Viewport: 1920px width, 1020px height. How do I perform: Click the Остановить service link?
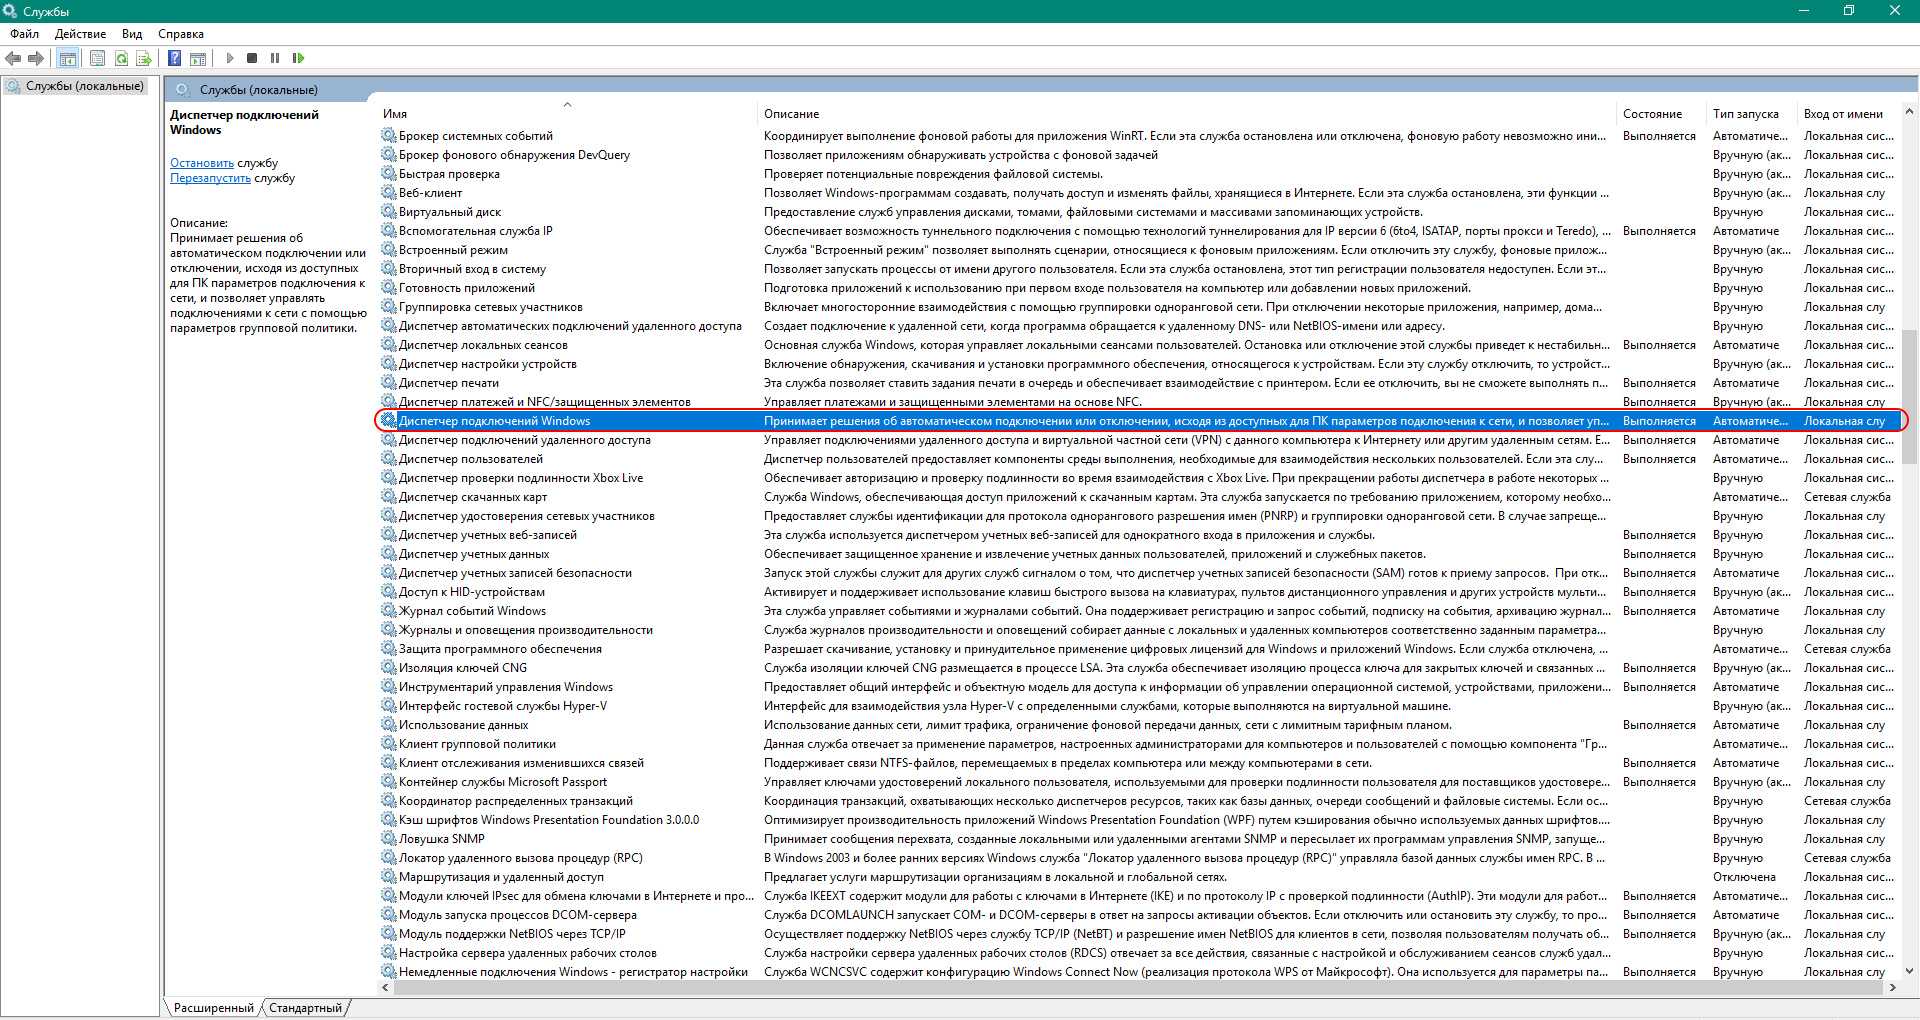tap(202, 163)
